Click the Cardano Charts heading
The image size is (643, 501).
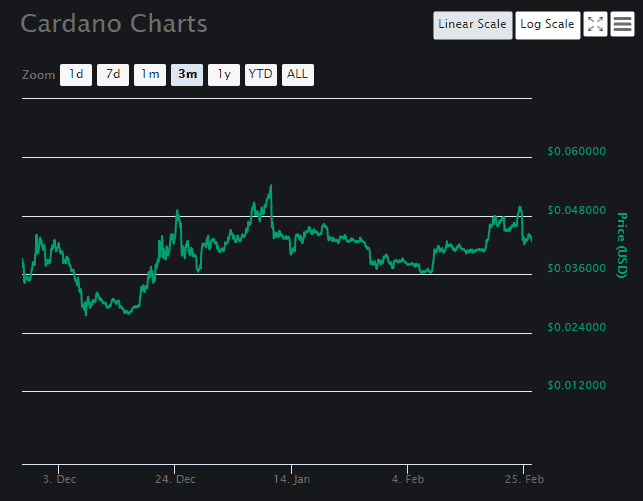coord(114,24)
